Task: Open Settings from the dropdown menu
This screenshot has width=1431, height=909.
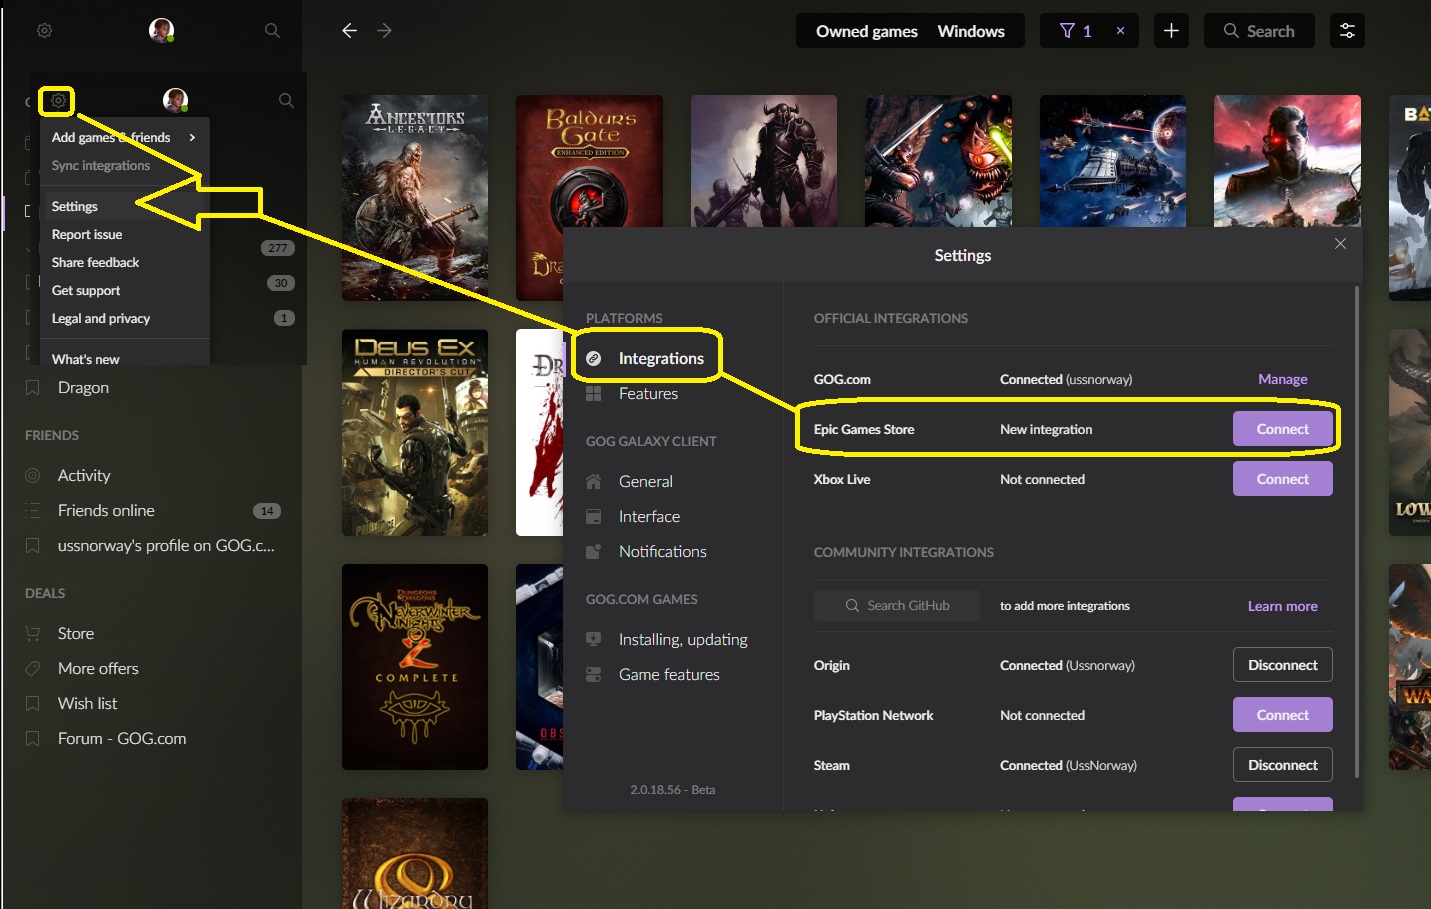Action: (x=75, y=207)
